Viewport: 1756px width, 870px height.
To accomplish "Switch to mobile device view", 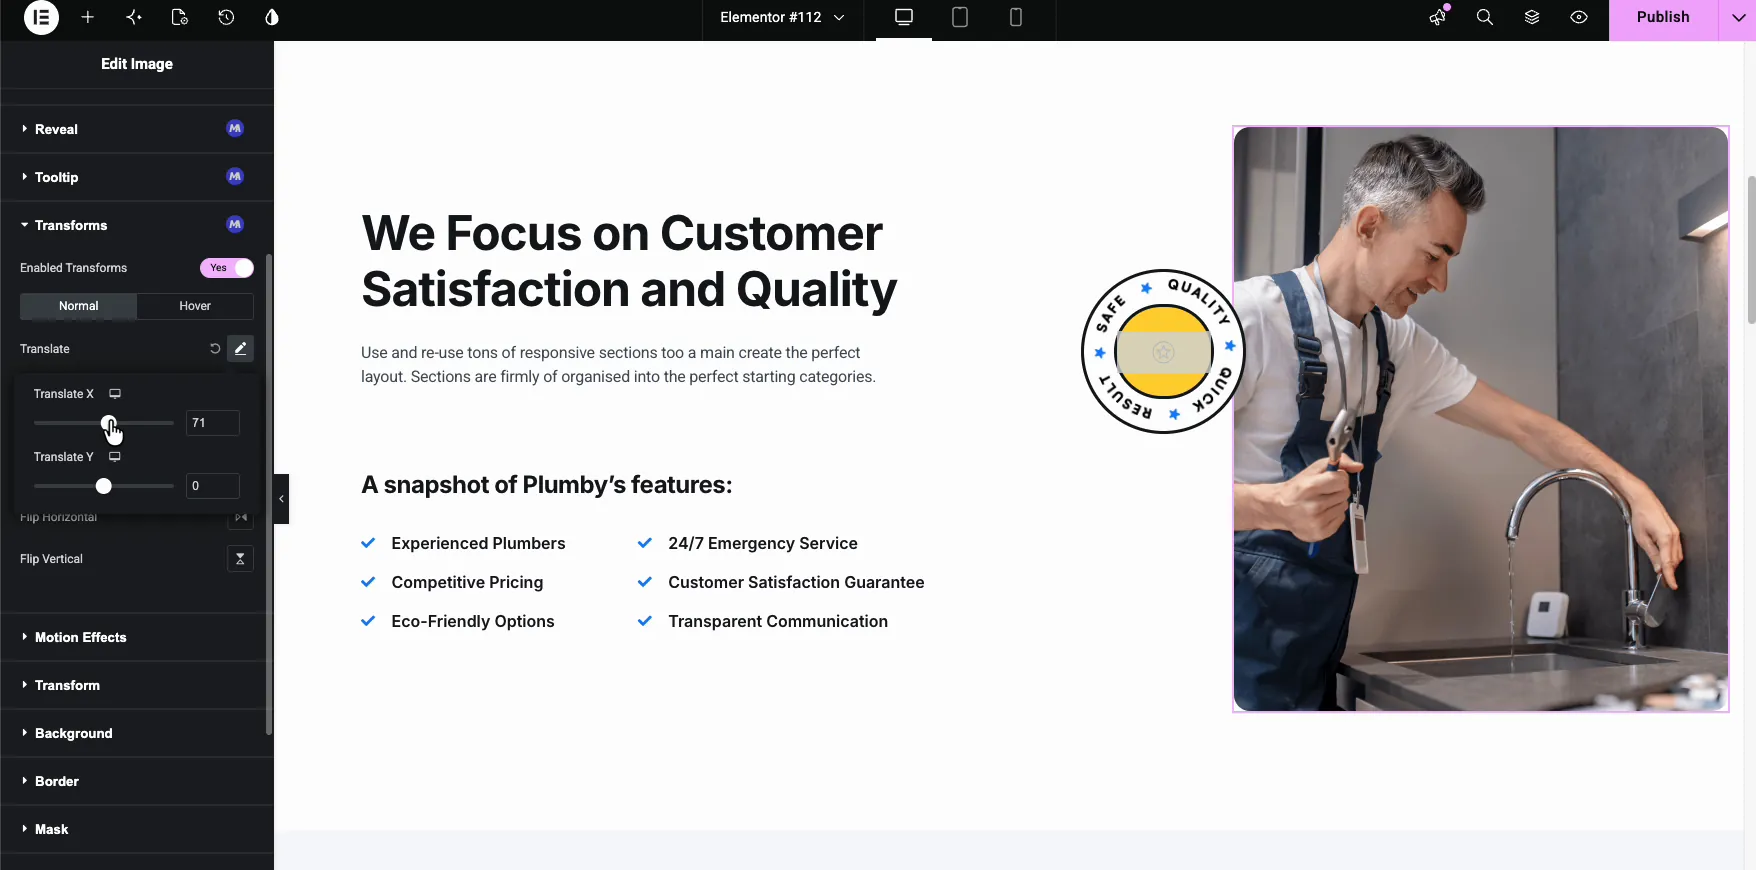I will point(1016,17).
